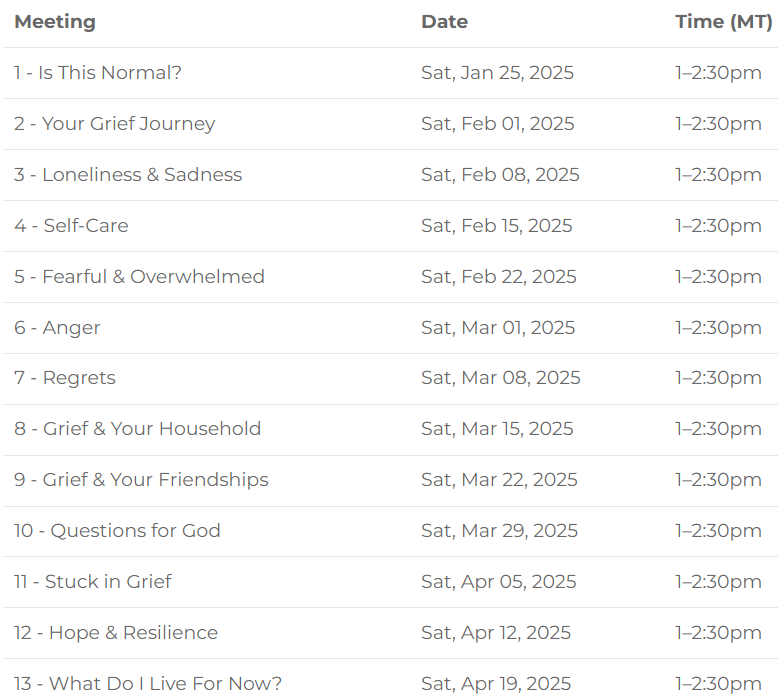The height and width of the screenshot is (700, 778).
Task: Click the '7 - Regrets' meeting title
Action: click(x=65, y=378)
